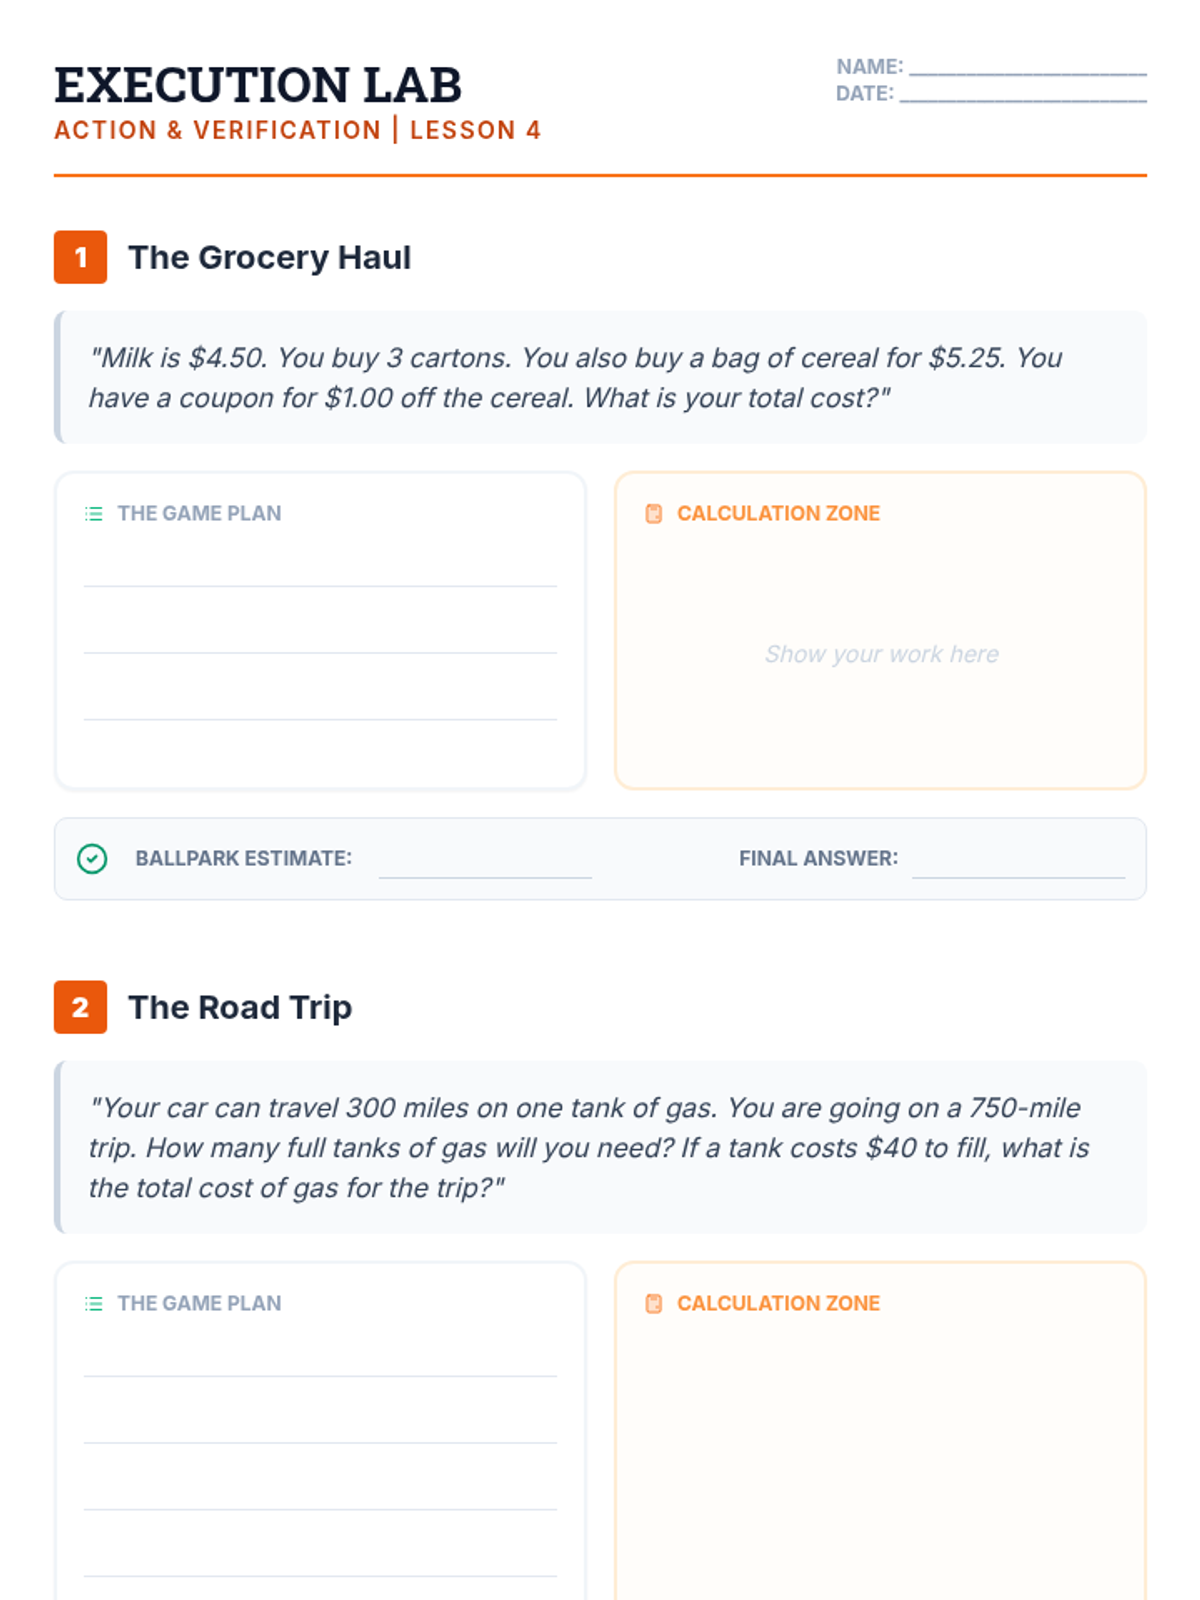Screen dimensions: 1200x1600
Task: Click 'The Grocery Haul' heading
Action: 269,257
